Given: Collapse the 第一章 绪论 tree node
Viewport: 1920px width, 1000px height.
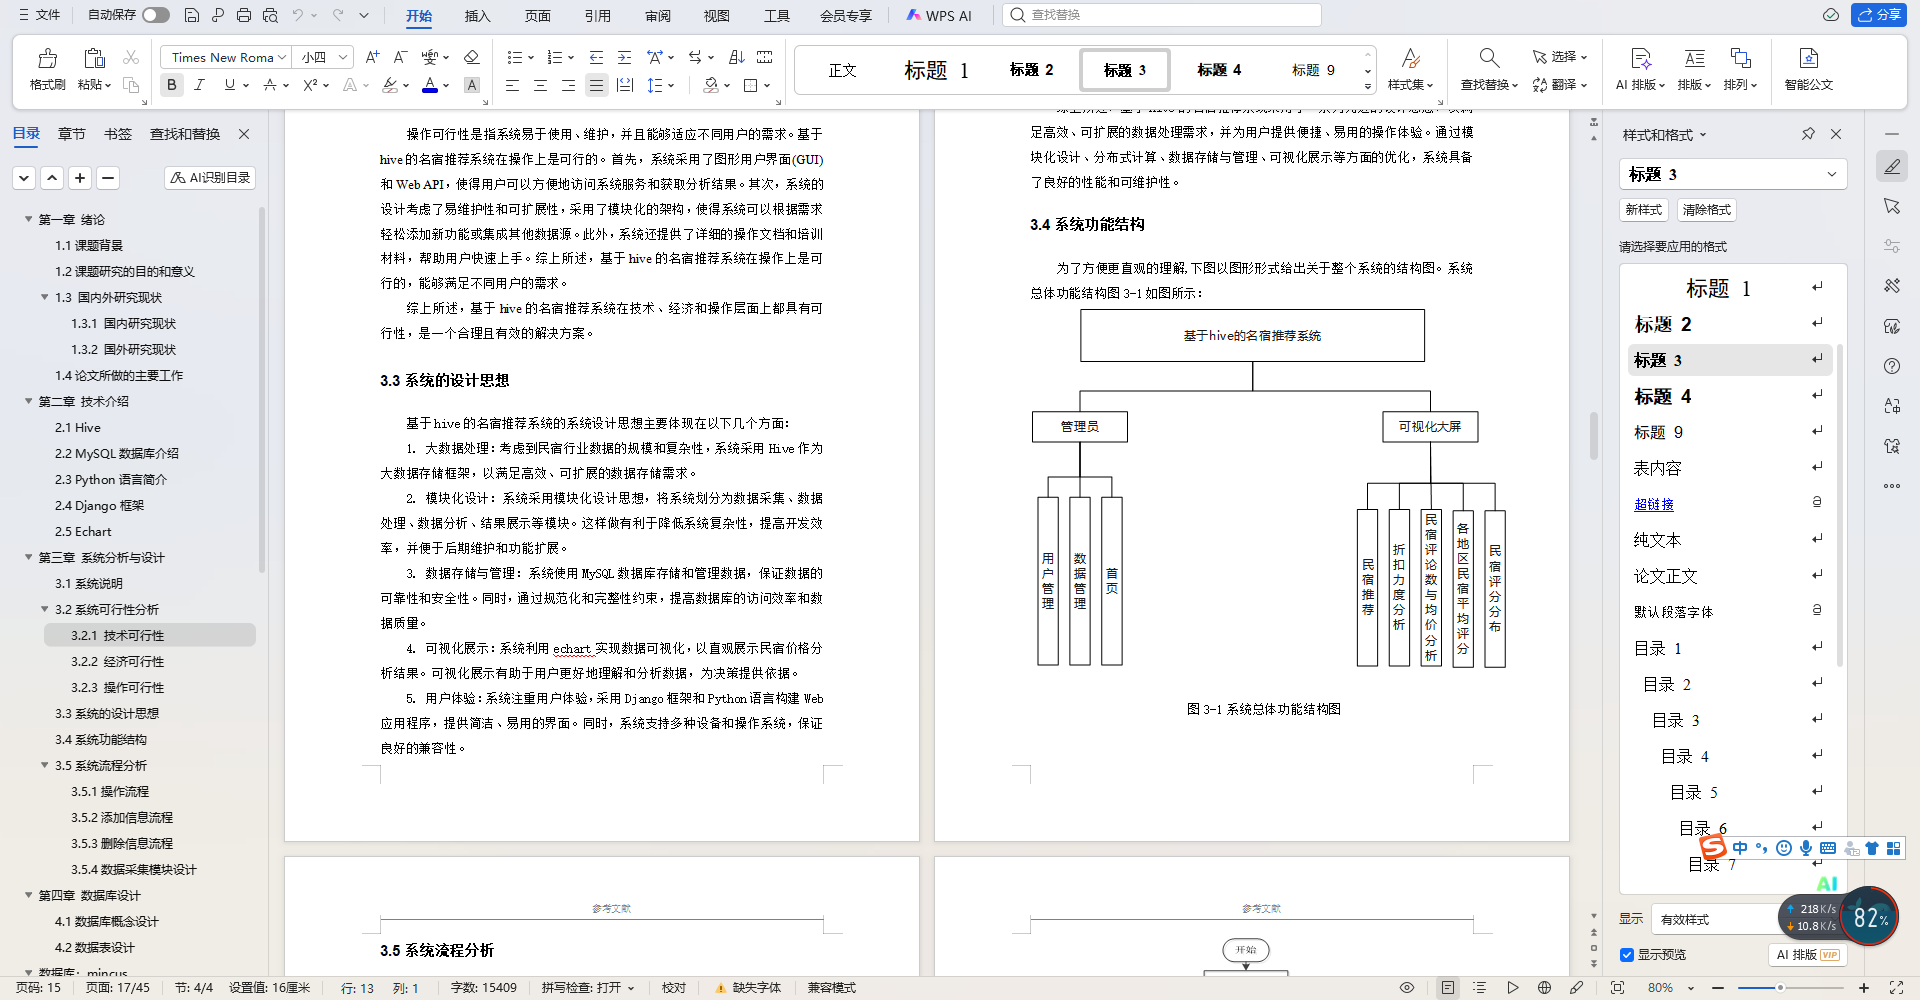Looking at the screenshot, I should (x=29, y=219).
